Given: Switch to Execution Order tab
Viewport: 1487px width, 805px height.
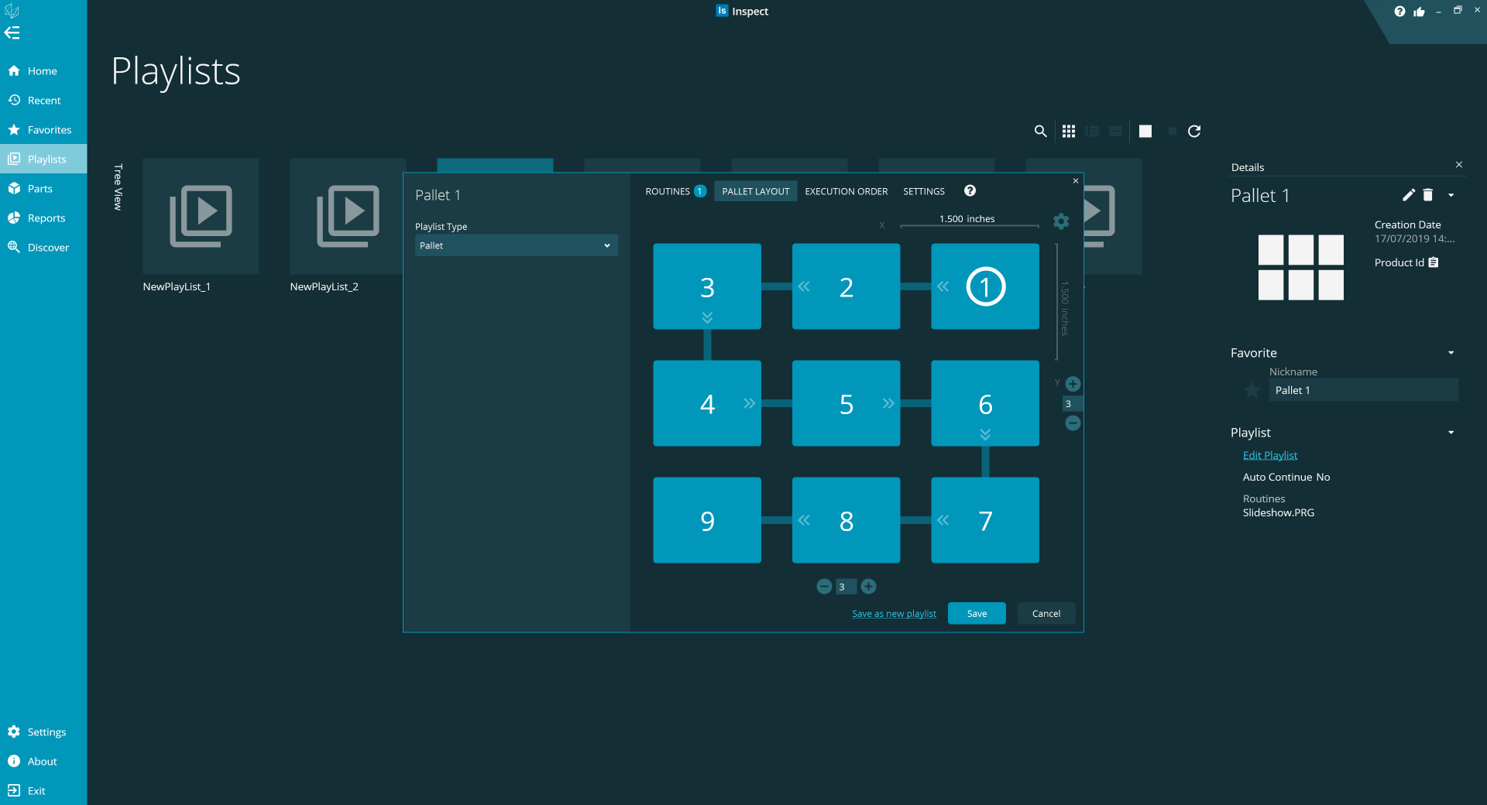Looking at the screenshot, I should click(x=846, y=191).
